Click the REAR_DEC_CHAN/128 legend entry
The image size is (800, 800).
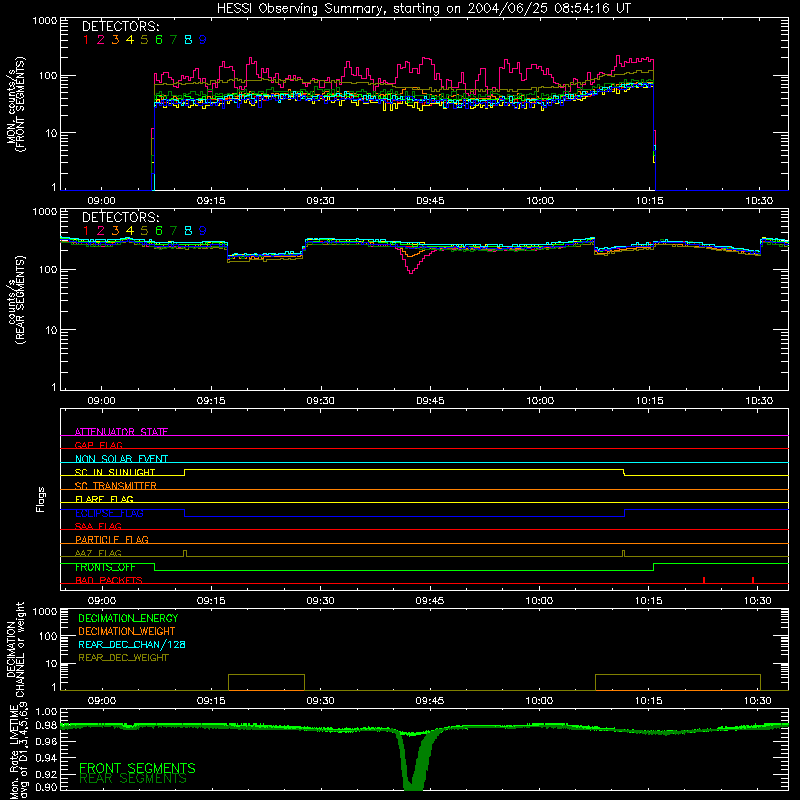(x=132, y=645)
